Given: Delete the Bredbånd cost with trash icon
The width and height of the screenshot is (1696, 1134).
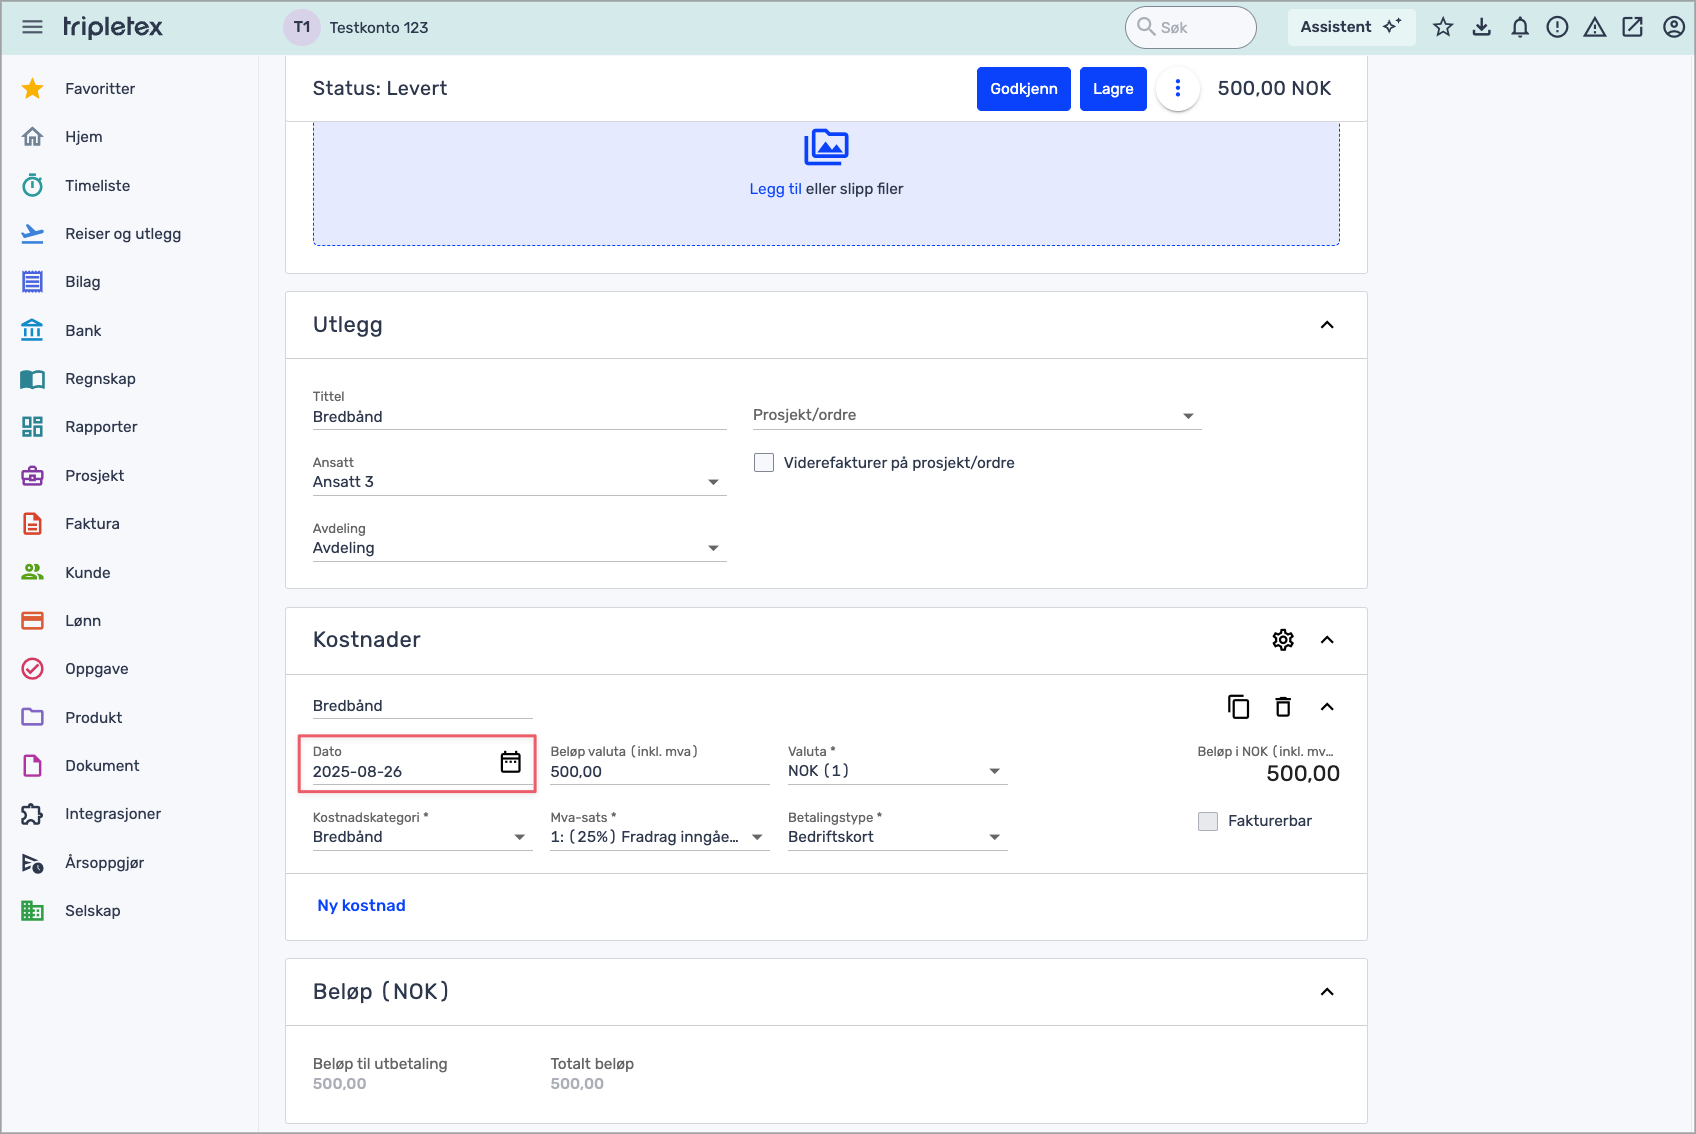Looking at the screenshot, I should tap(1283, 707).
